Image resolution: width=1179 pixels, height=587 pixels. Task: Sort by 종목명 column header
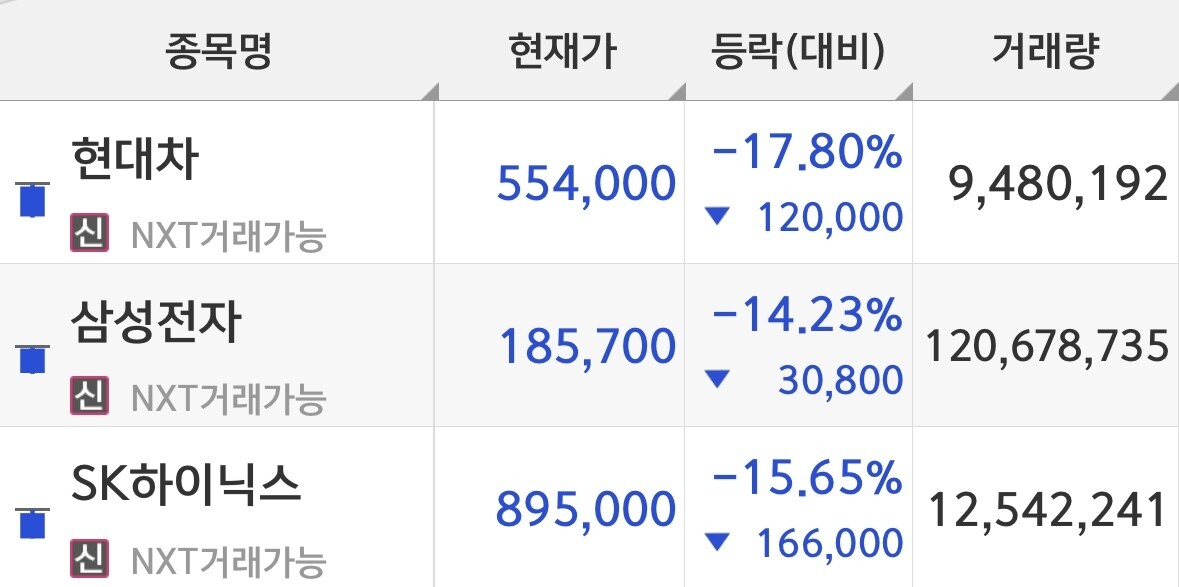218,52
